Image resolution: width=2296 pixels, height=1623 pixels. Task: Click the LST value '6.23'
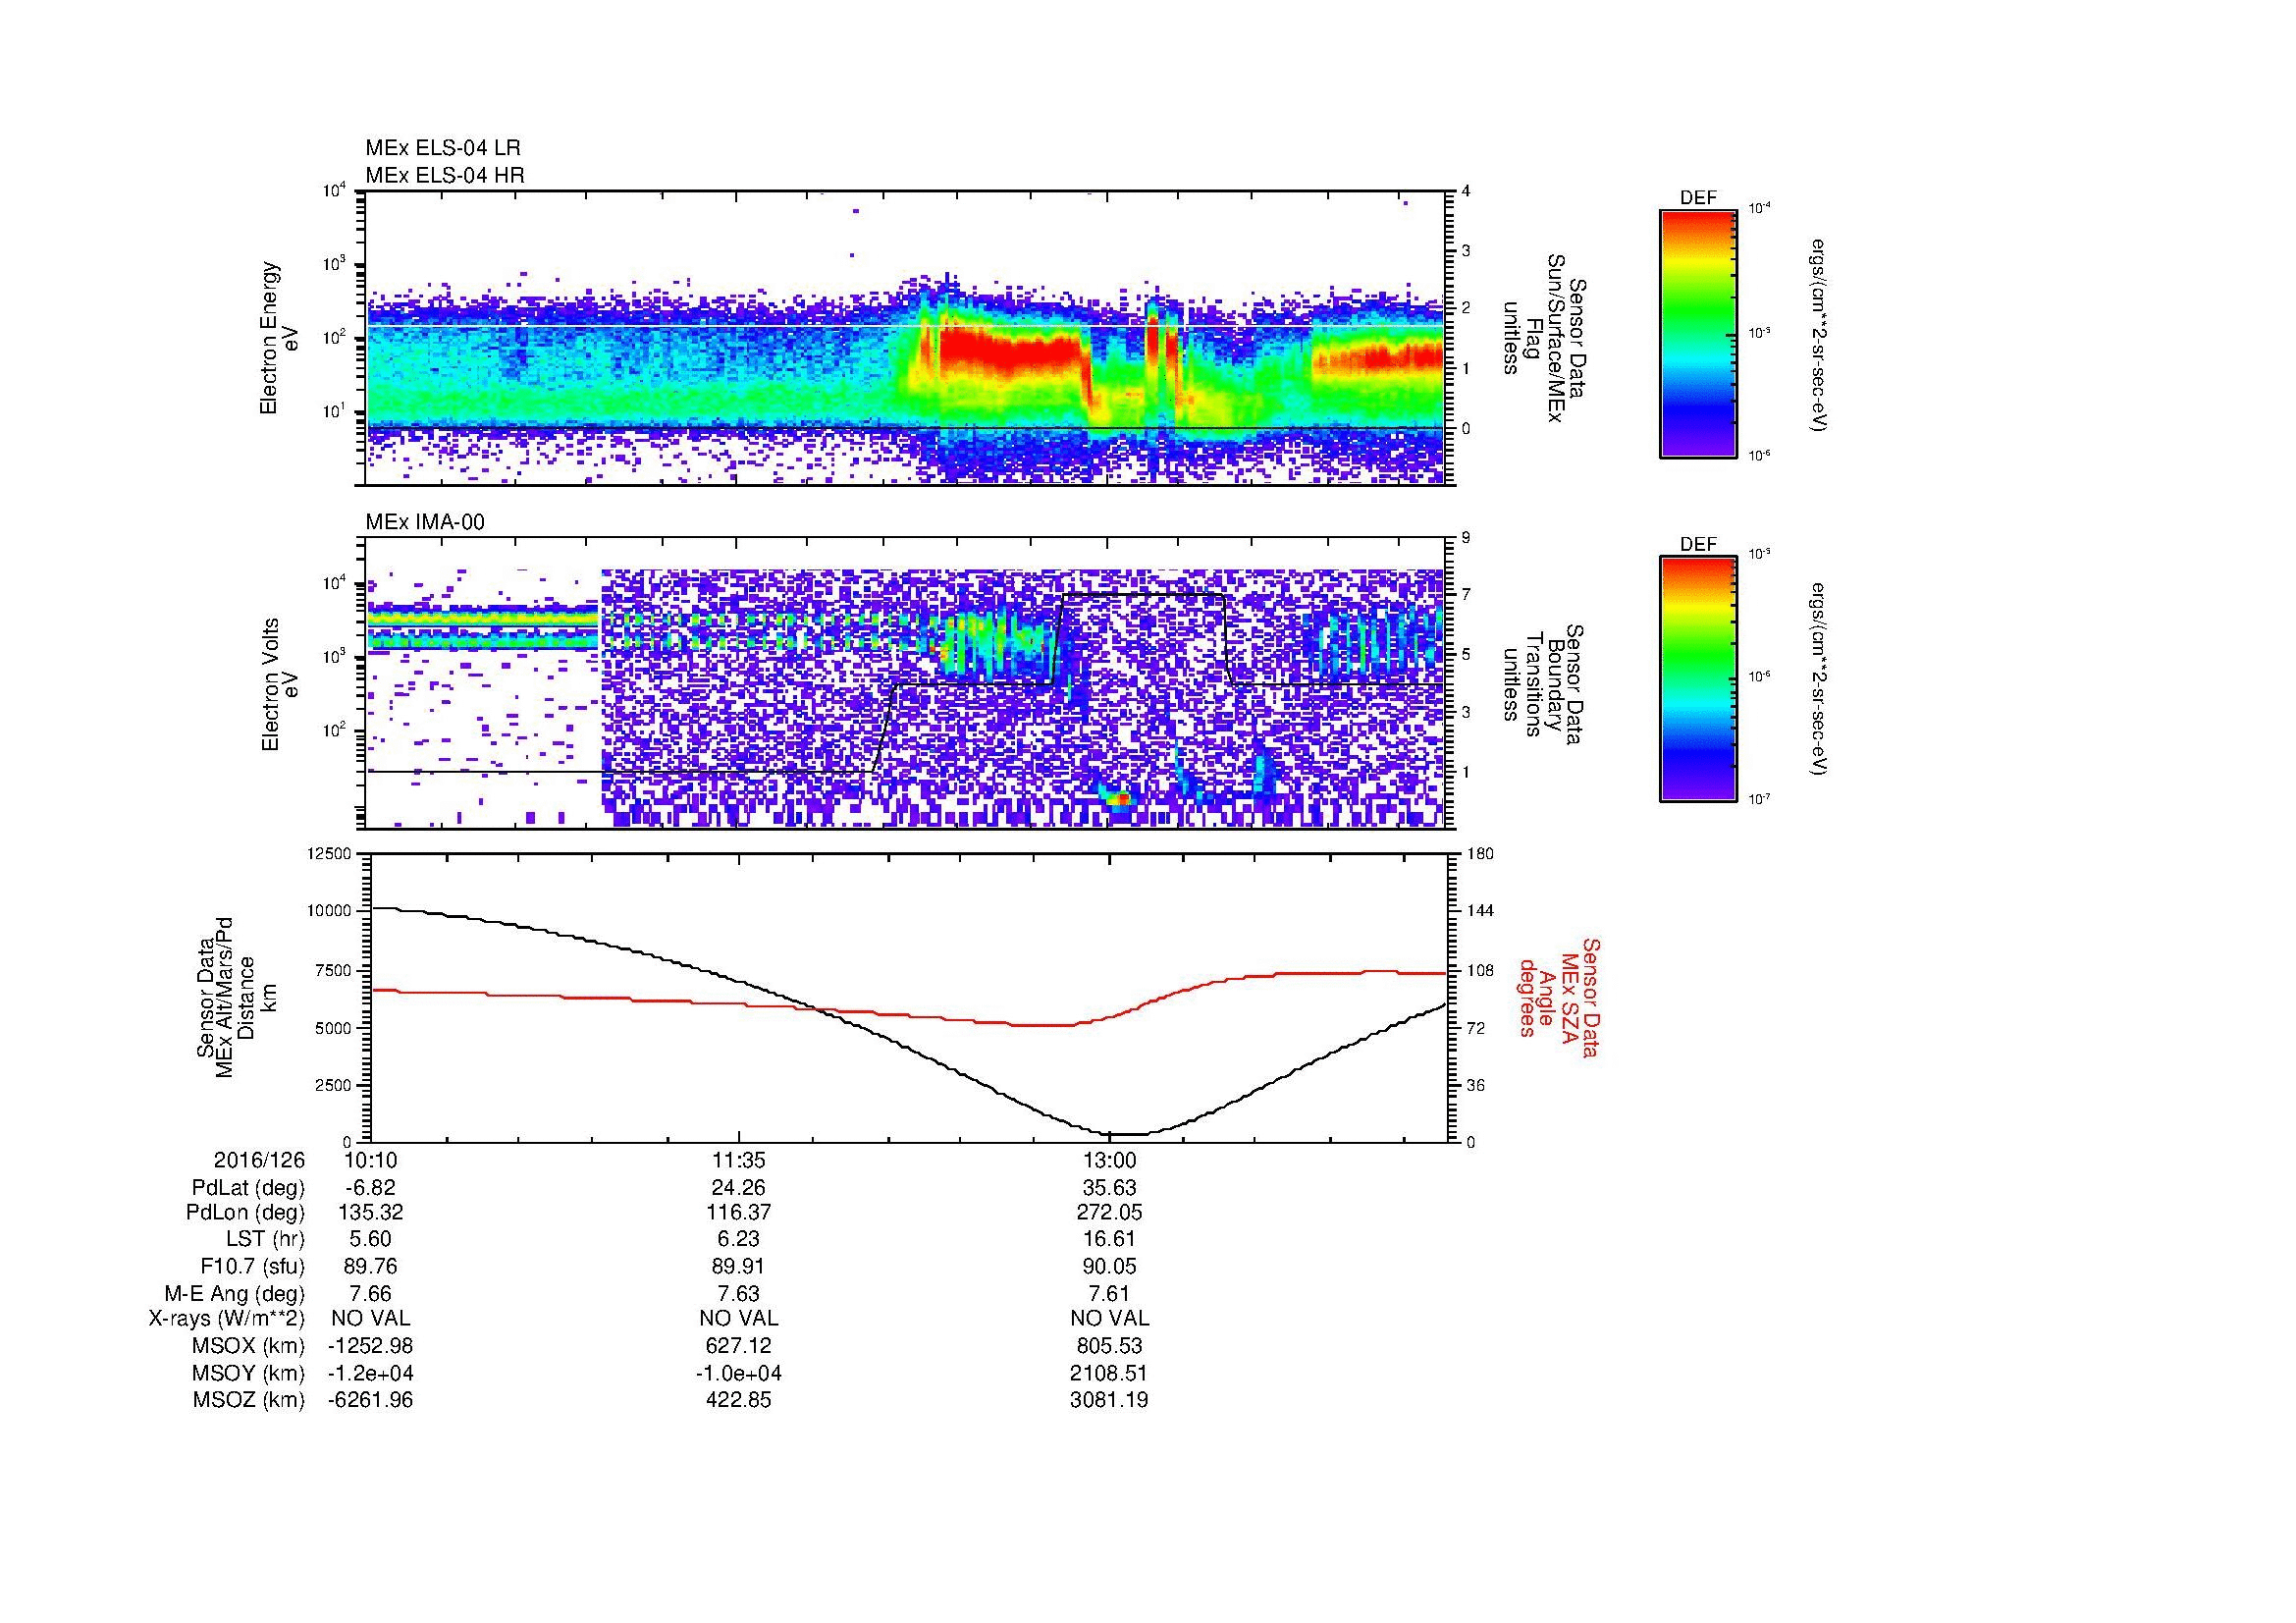coord(739,1239)
